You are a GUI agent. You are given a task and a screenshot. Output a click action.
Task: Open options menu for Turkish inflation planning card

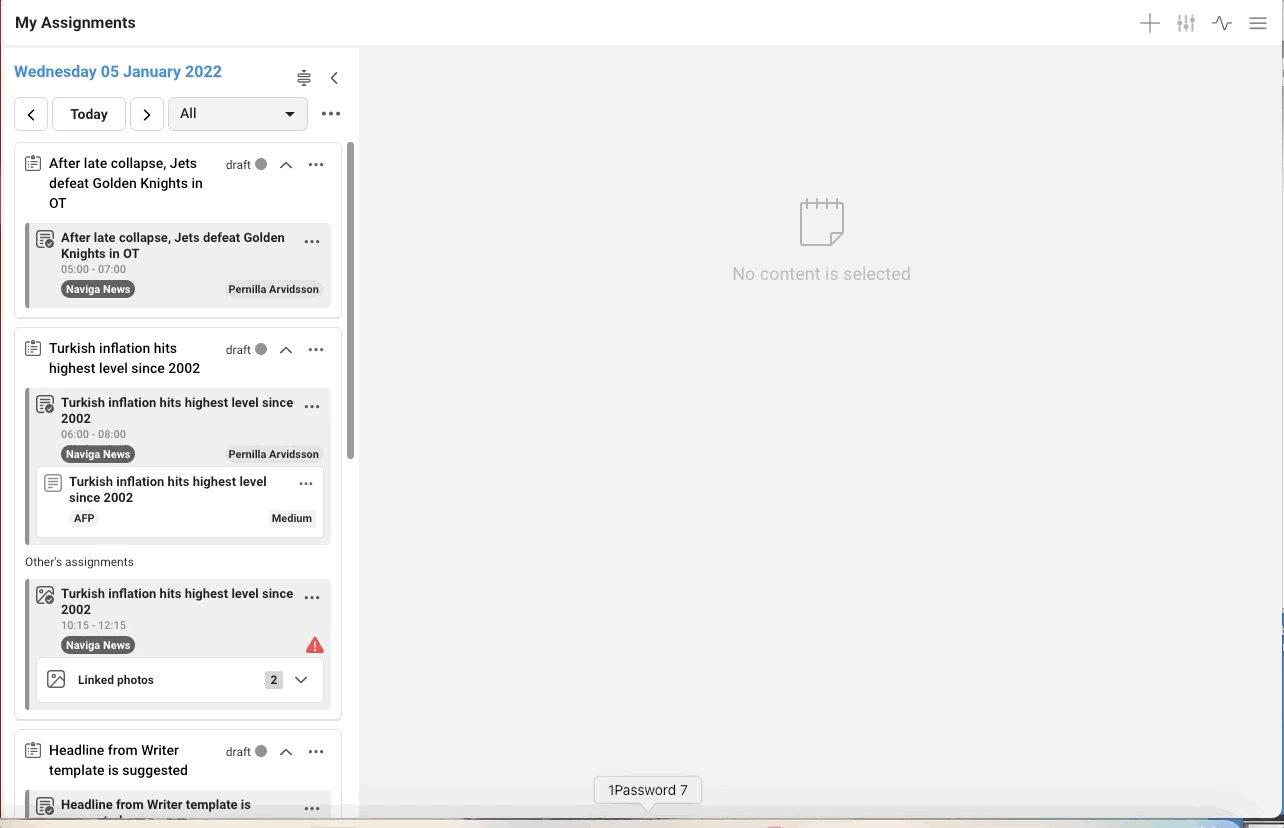click(316, 350)
